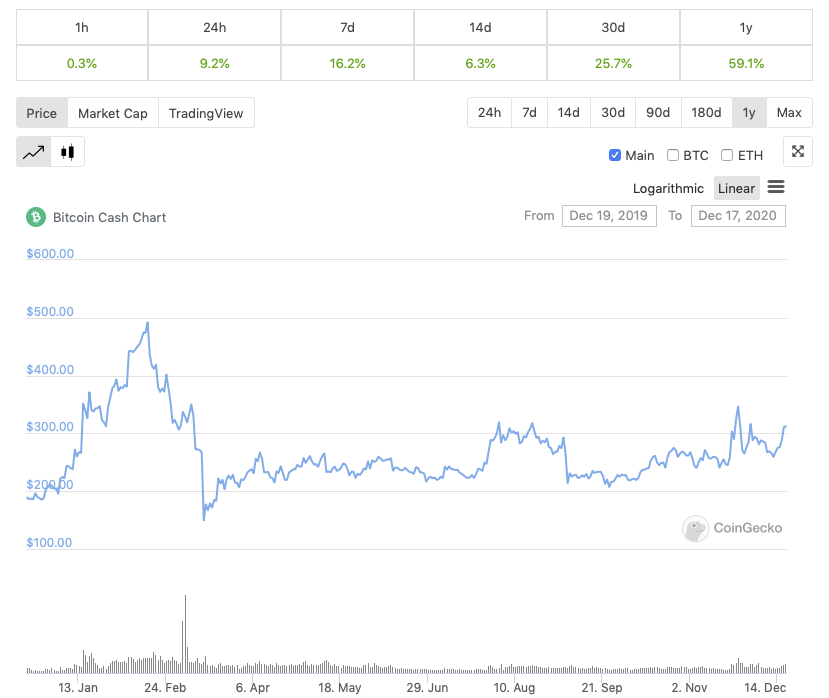829x698 pixels.
Task: Switch to candlestick chart icon
Action: pyautogui.click(x=67, y=152)
